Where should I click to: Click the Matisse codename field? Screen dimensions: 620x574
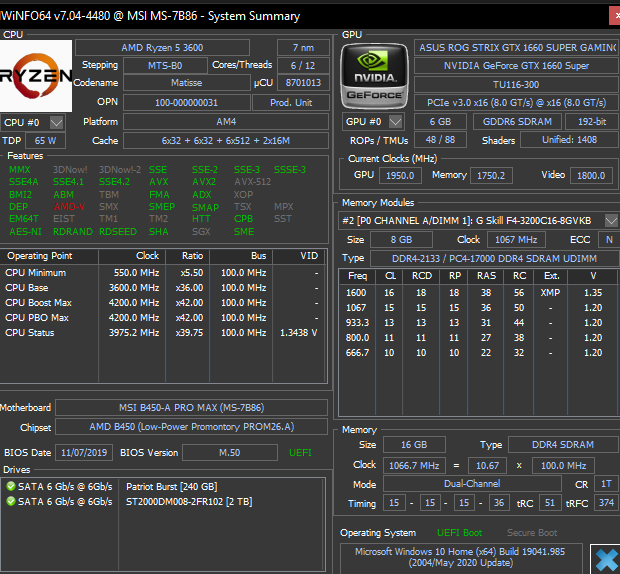187,83
